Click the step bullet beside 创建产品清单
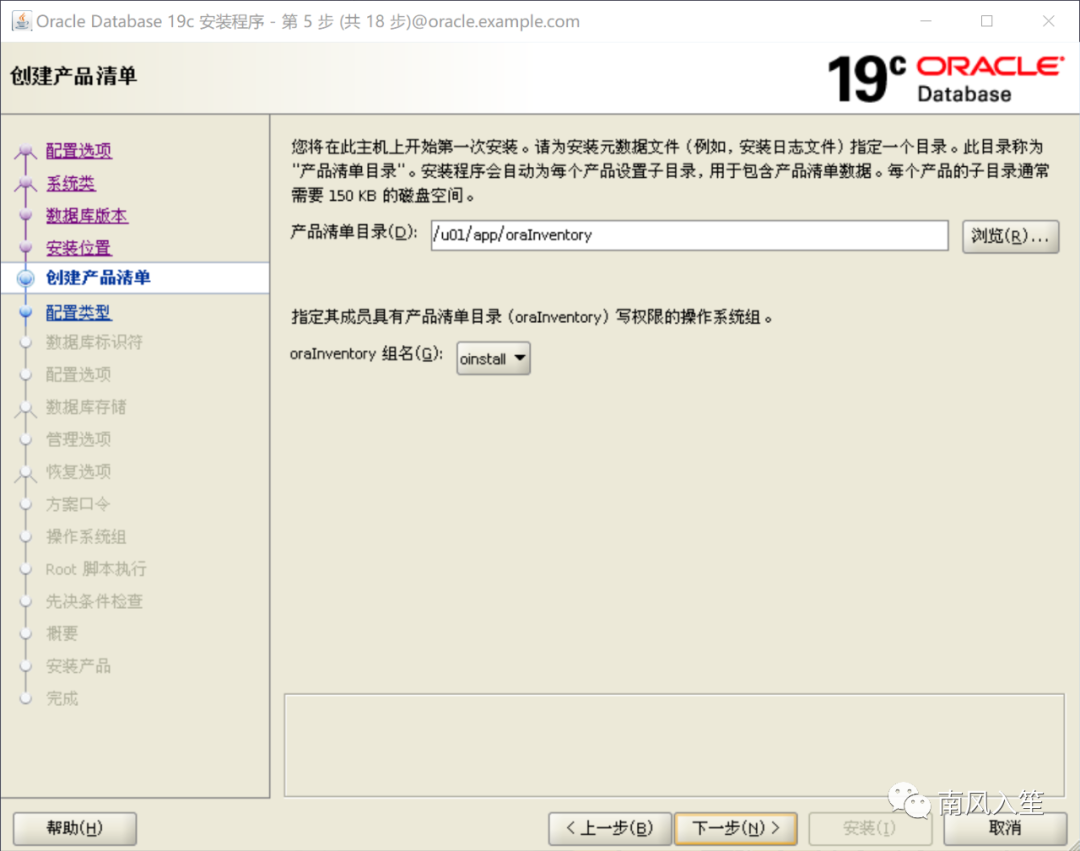 [25, 278]
